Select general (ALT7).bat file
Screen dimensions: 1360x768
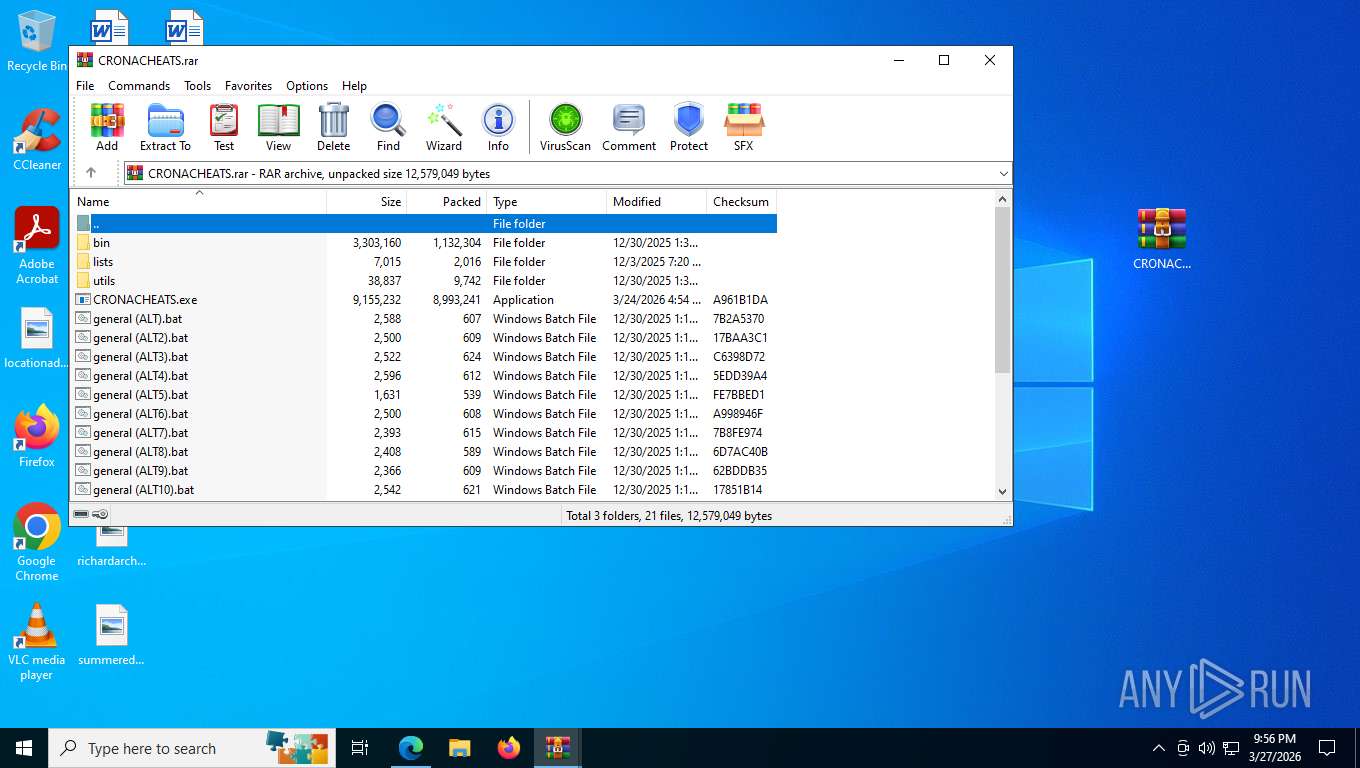[423, 433]
